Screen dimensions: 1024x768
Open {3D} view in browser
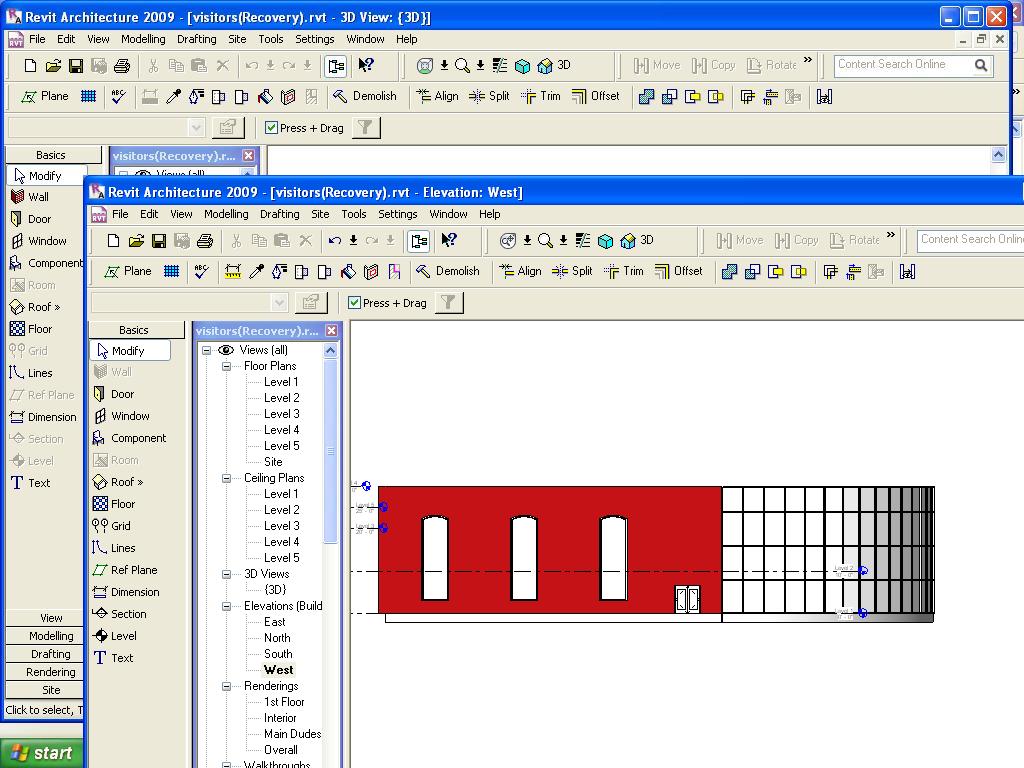(x=275, y=590)
